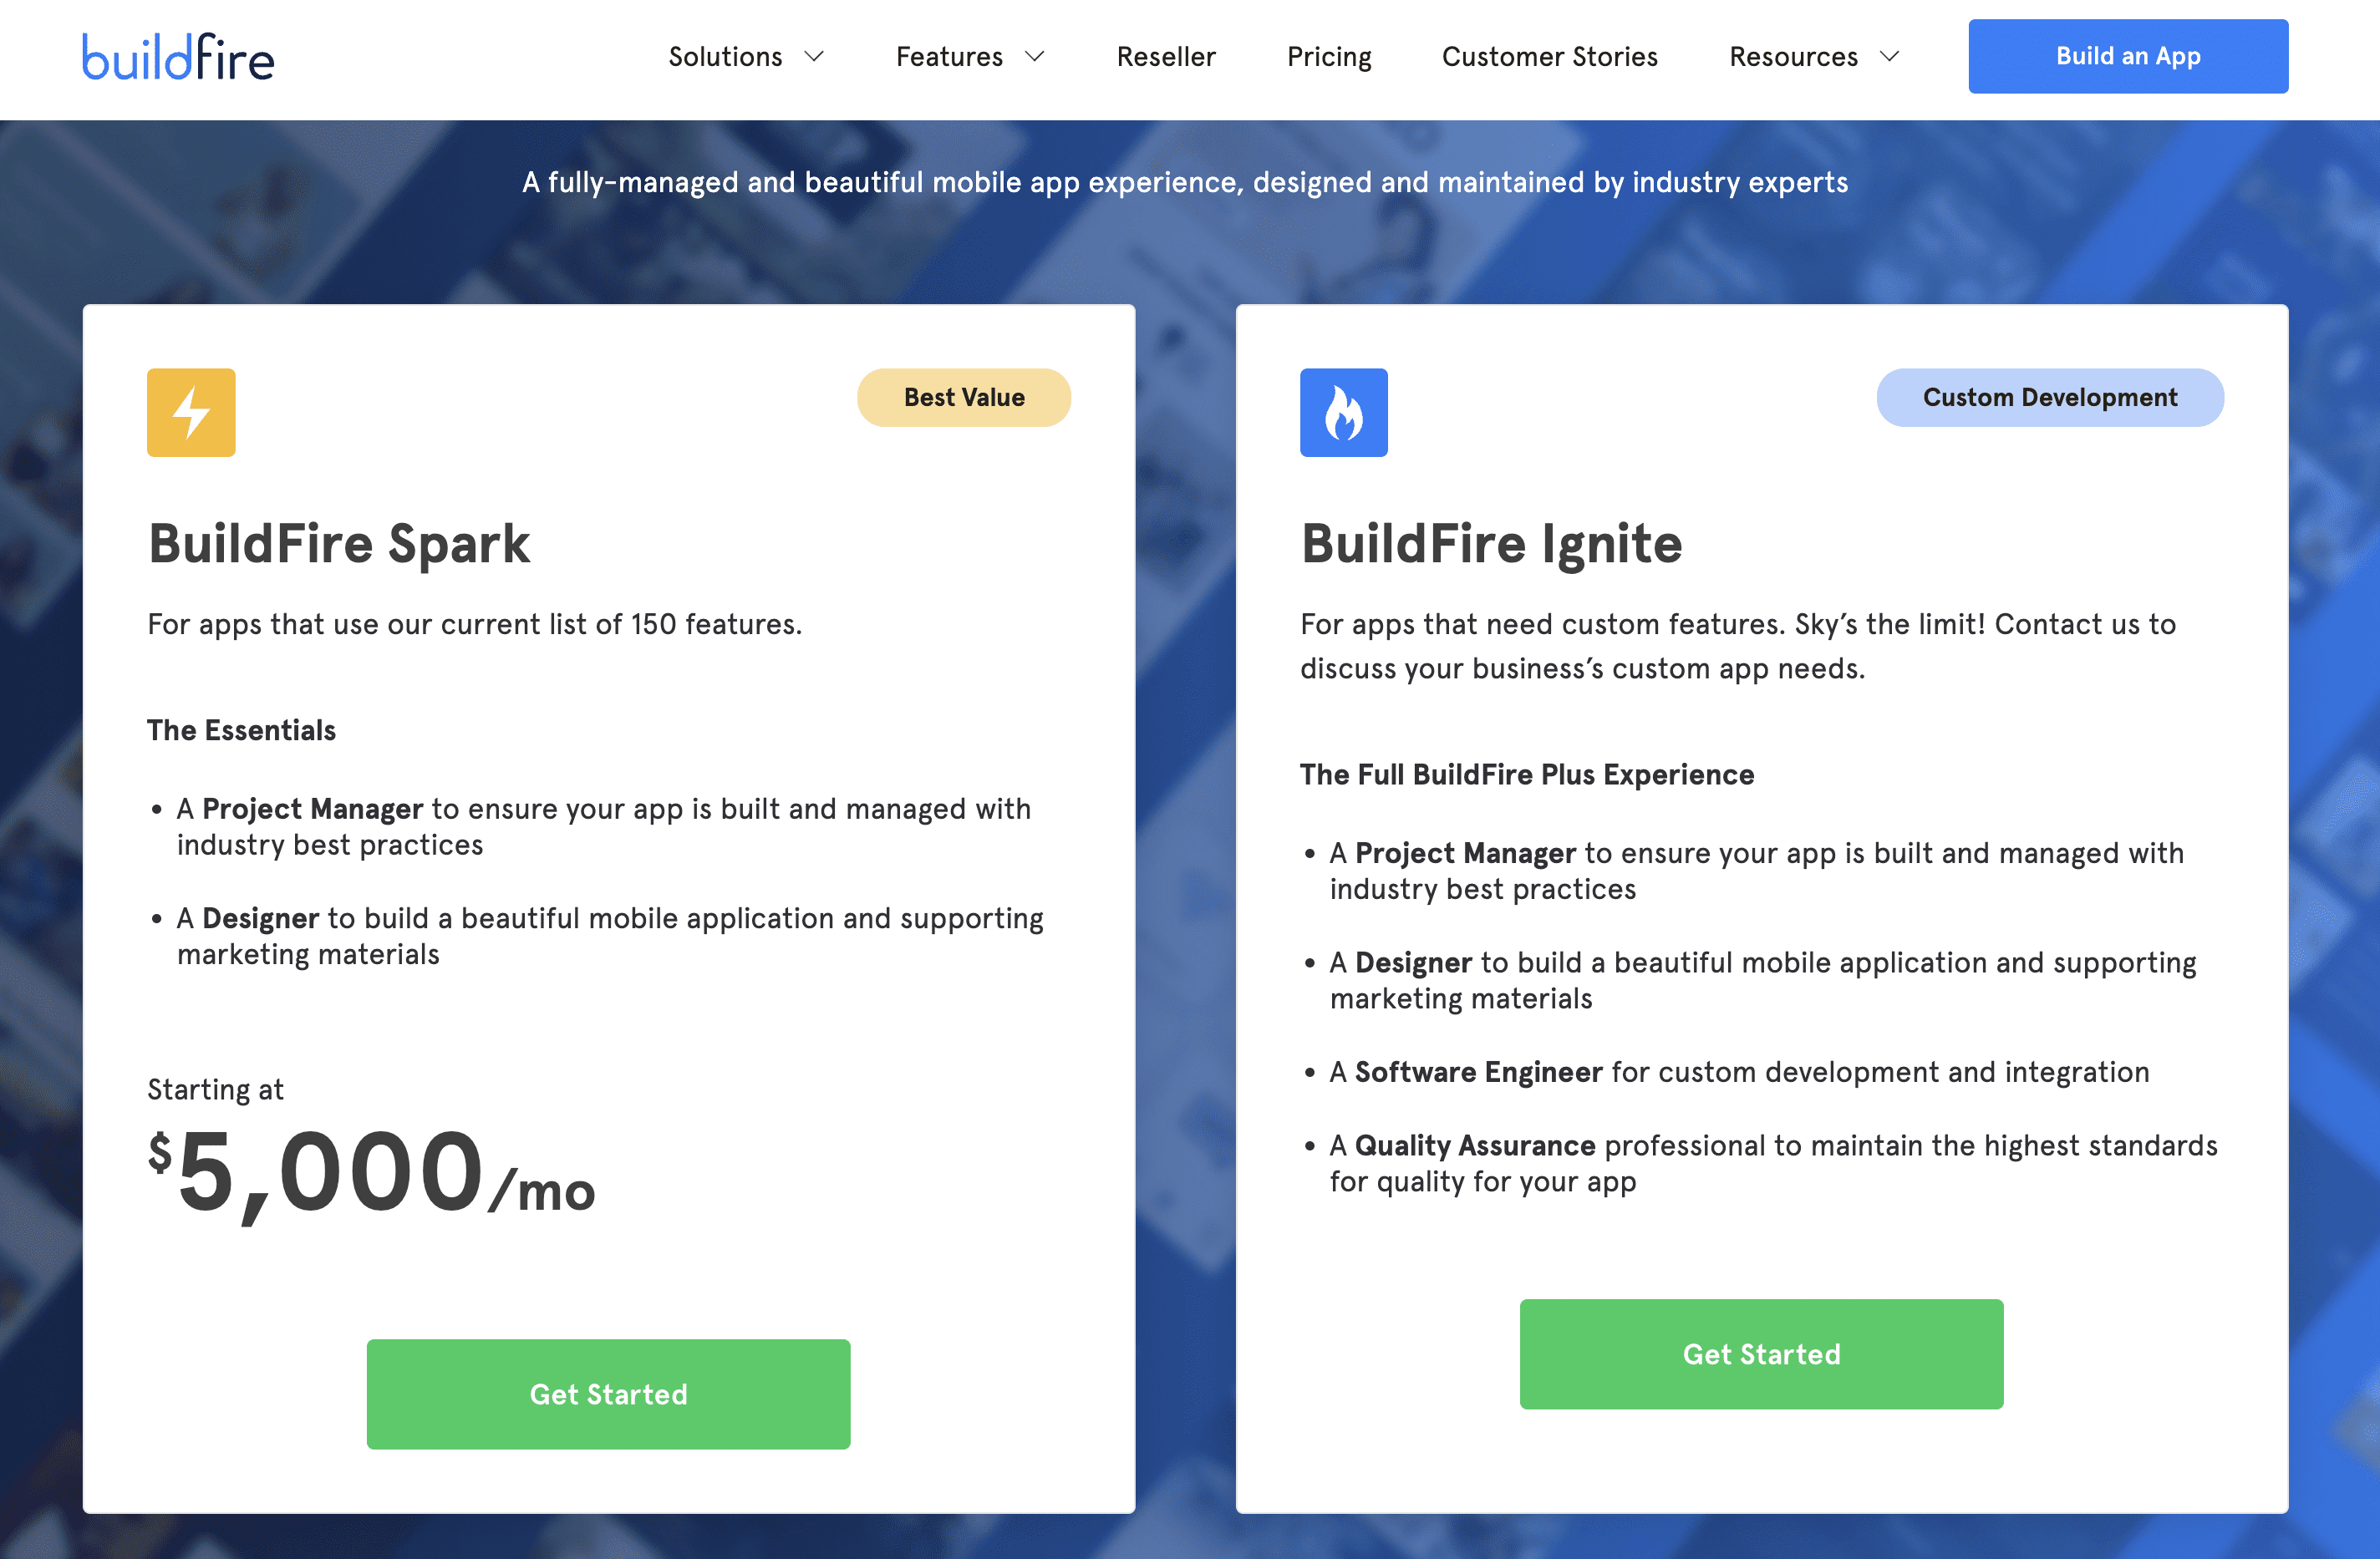Click 'The Essentials' subheading
This screenshot has width=2380, height=1559.
(241, 730)
